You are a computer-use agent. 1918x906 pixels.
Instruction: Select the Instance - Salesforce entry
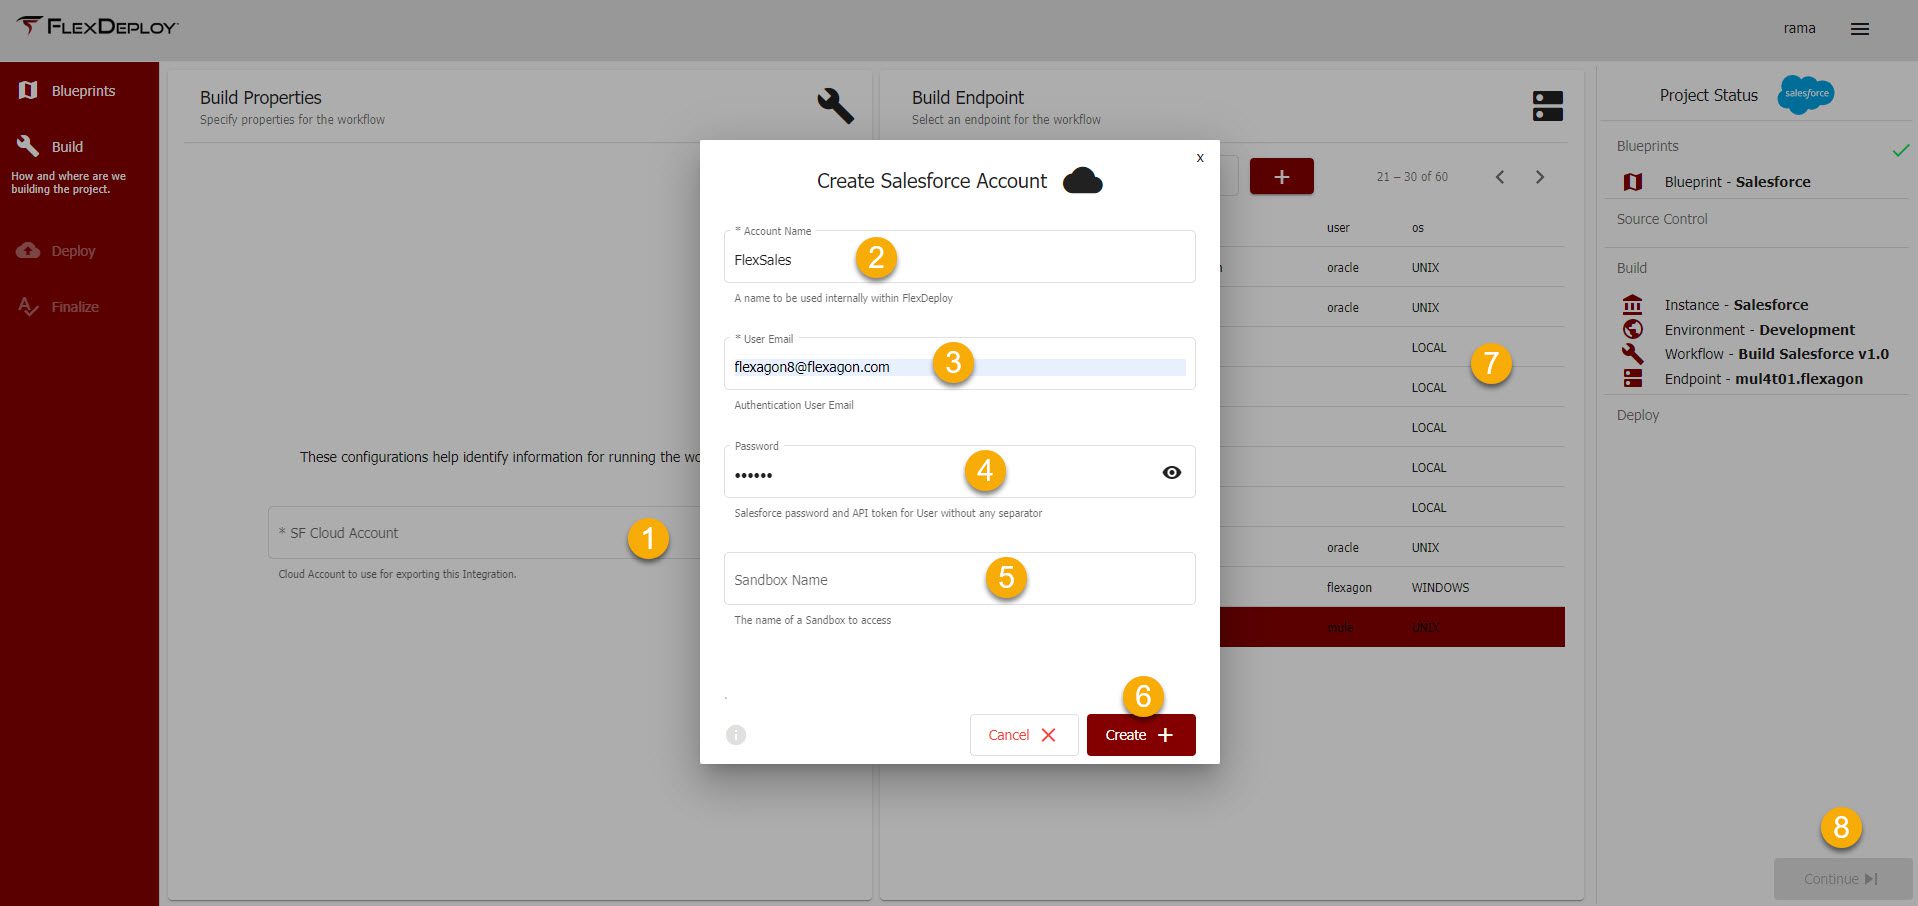1736,305
